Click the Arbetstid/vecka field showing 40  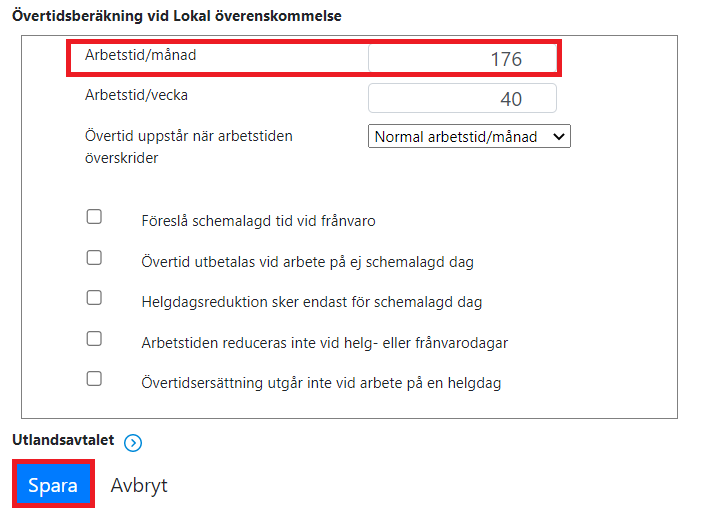coord(462,98)
